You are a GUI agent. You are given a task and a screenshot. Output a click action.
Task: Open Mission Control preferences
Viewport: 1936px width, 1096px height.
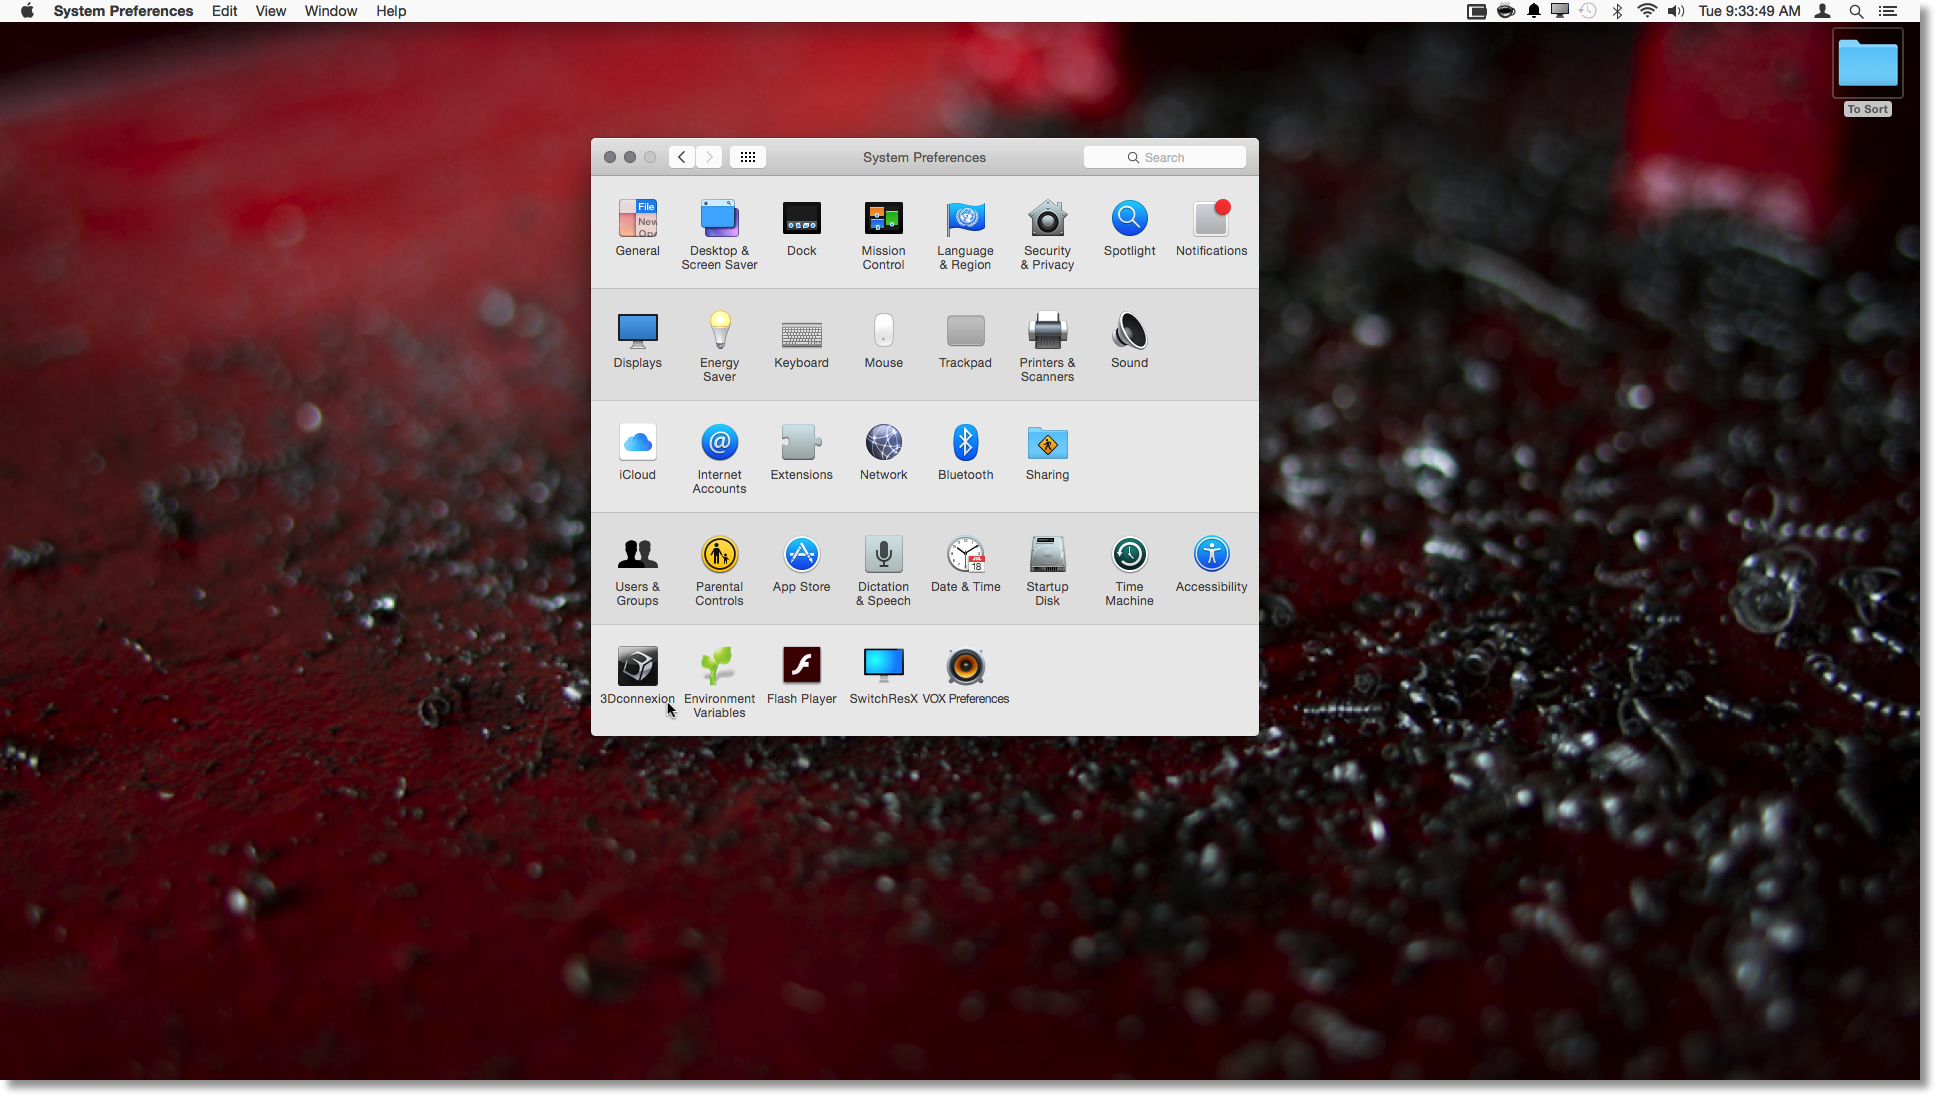tap(883, 219)
